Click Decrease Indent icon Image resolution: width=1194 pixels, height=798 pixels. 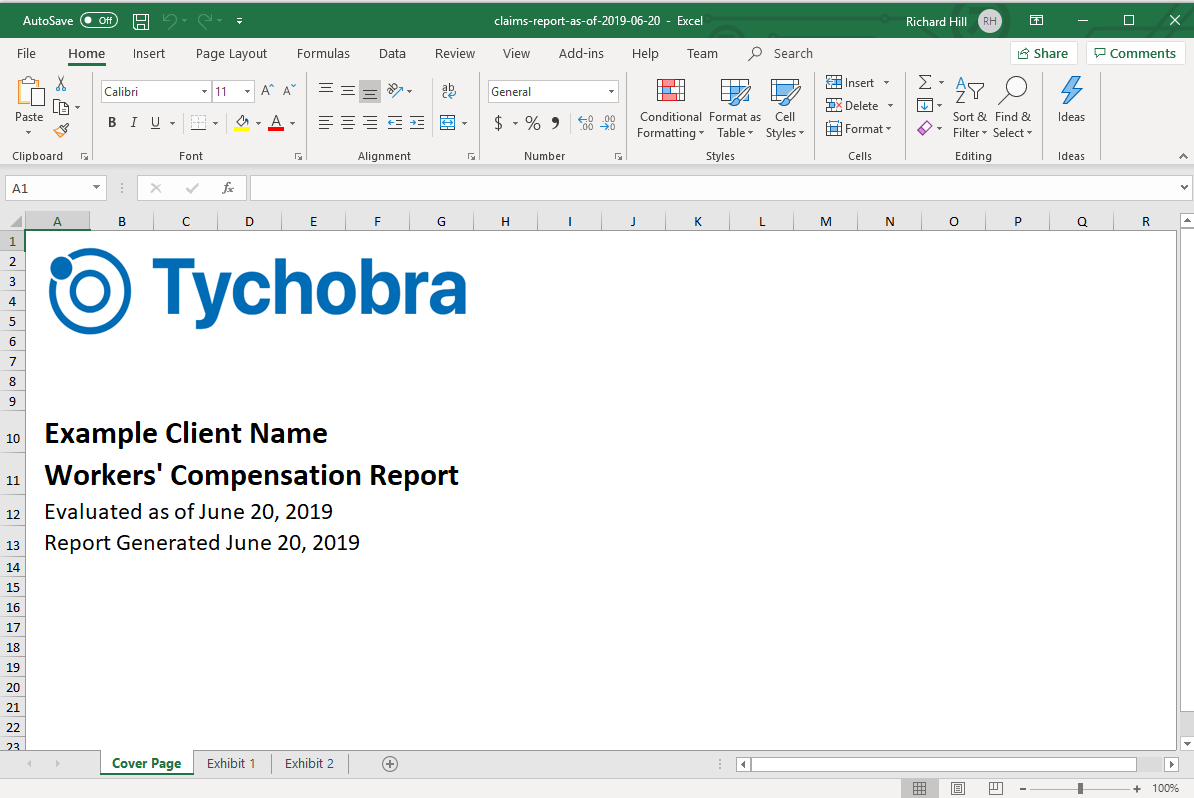(395, 123)
